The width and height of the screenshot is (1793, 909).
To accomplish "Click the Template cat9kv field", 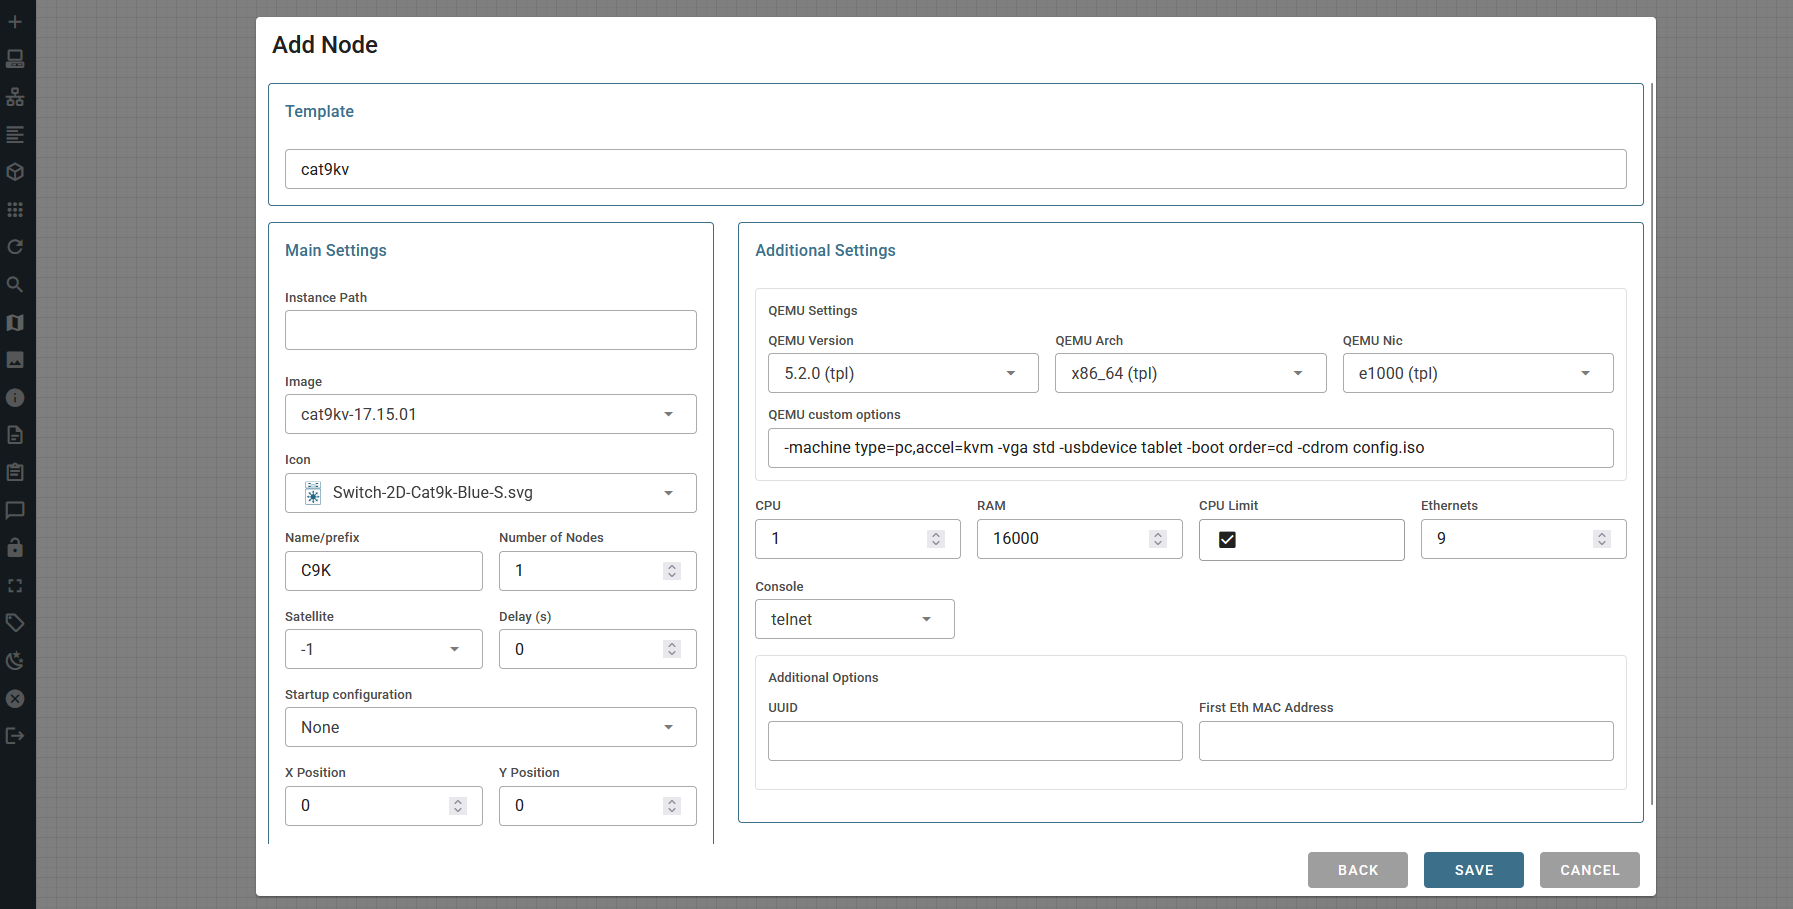I will tap(956, 169).
